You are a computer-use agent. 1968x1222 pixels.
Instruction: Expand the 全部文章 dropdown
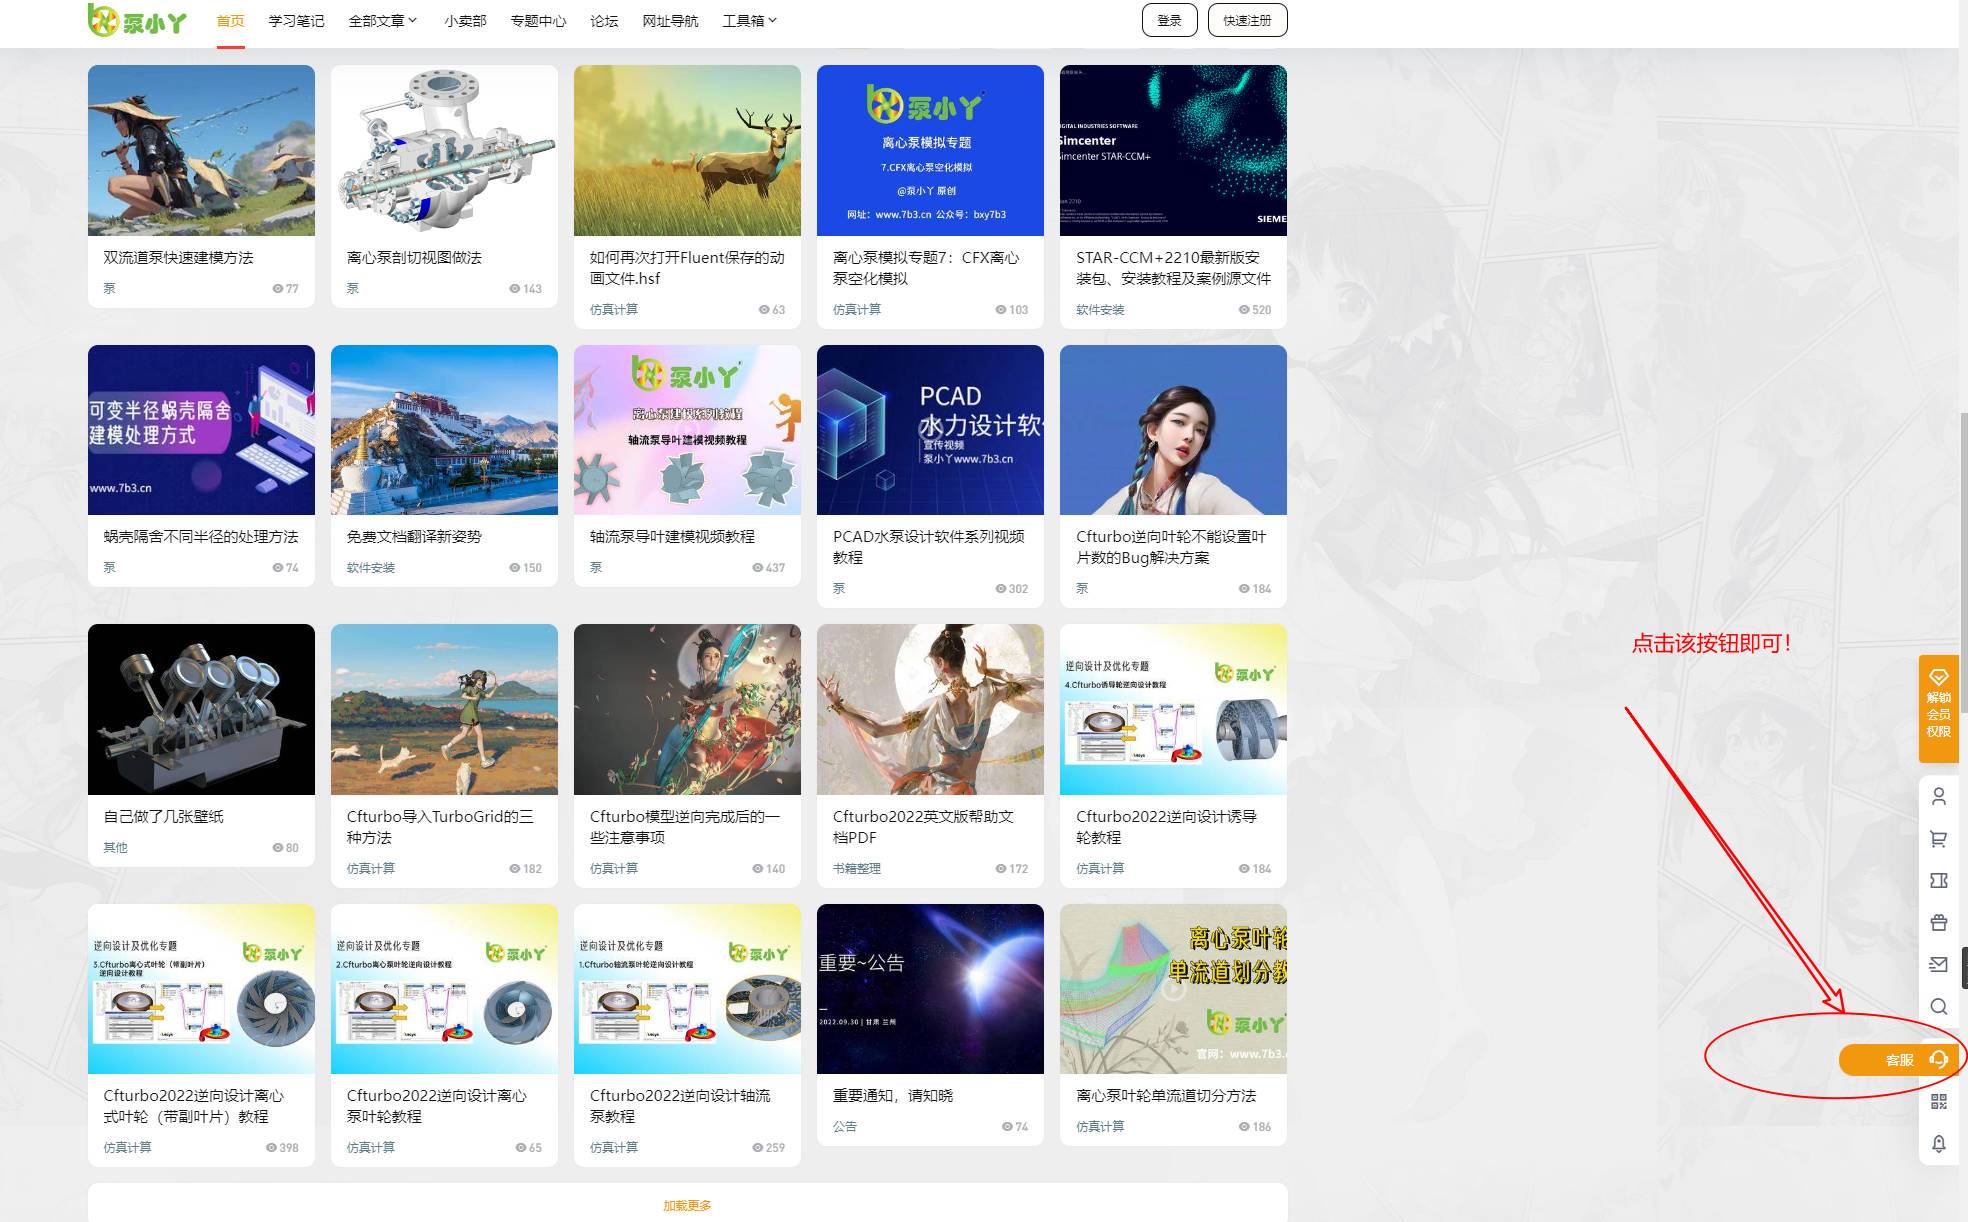tap(383, 21)
